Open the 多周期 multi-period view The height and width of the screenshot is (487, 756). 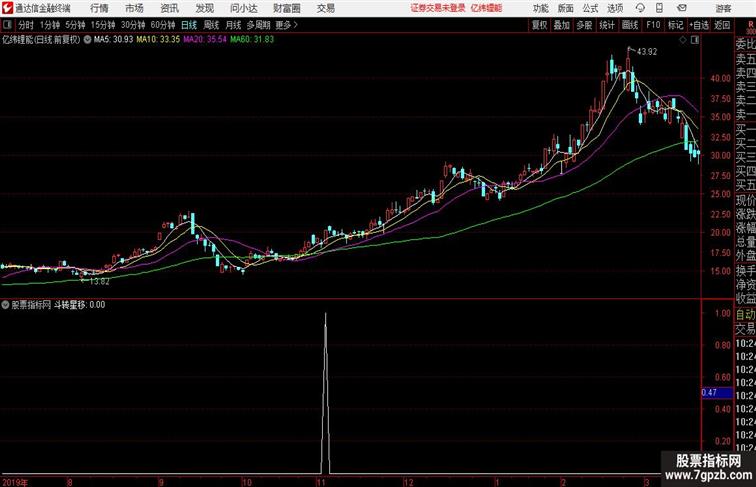point(258,25)
